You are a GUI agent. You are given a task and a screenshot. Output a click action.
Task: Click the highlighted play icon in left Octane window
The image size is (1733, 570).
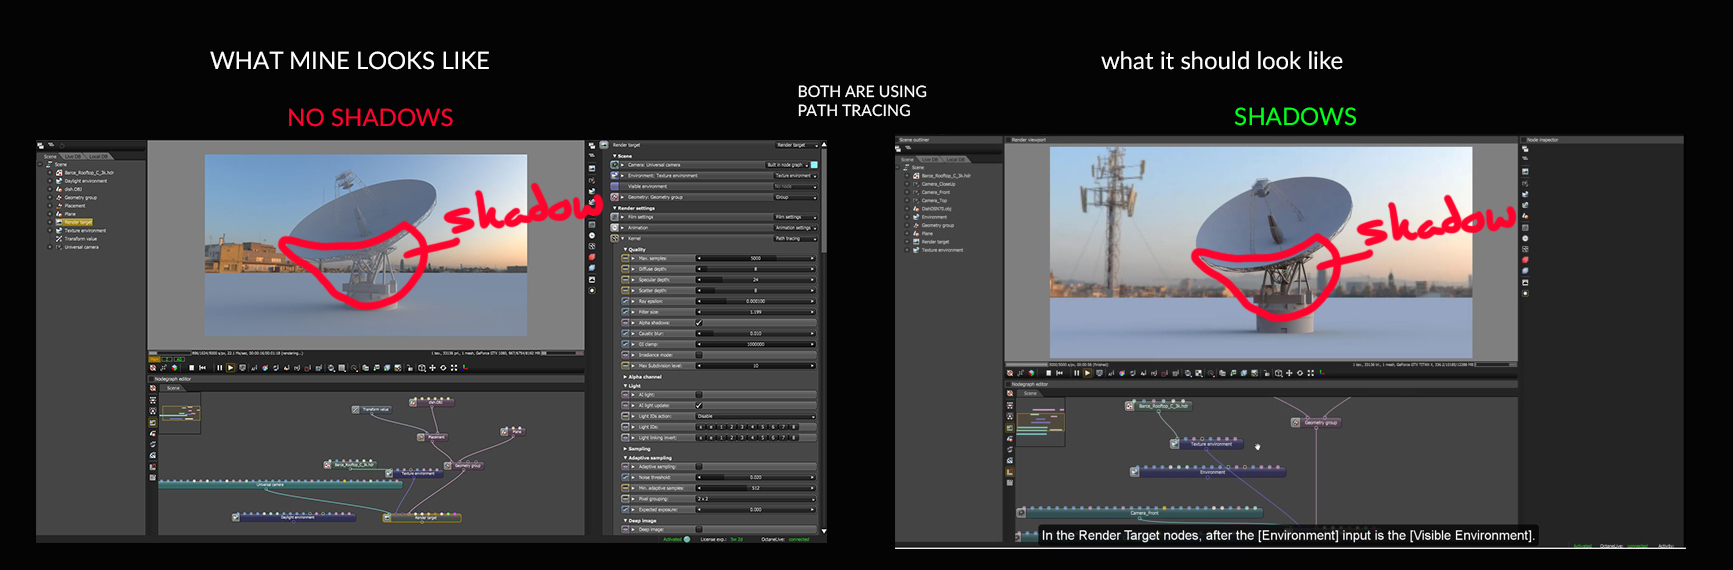(x=230, y=368)
